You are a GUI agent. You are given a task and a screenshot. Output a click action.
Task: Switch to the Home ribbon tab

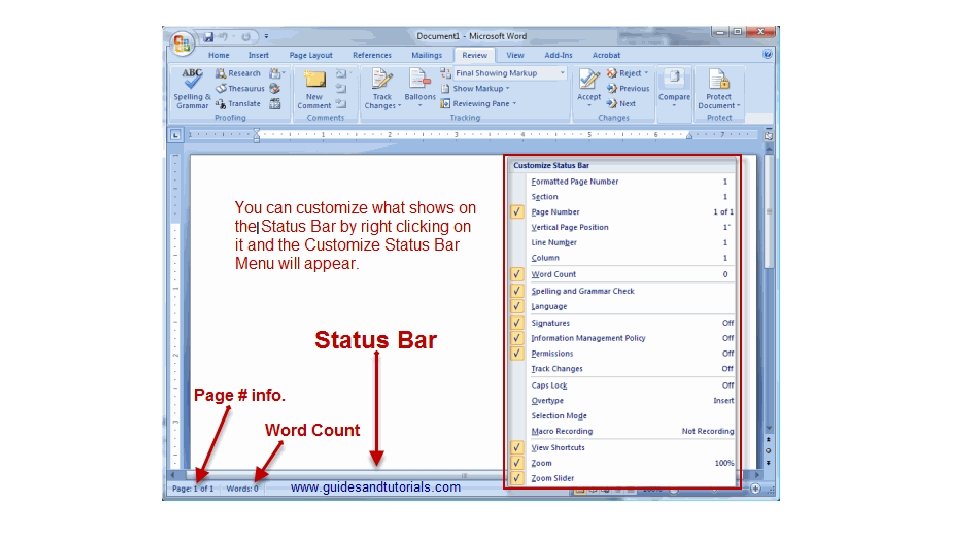219,55
